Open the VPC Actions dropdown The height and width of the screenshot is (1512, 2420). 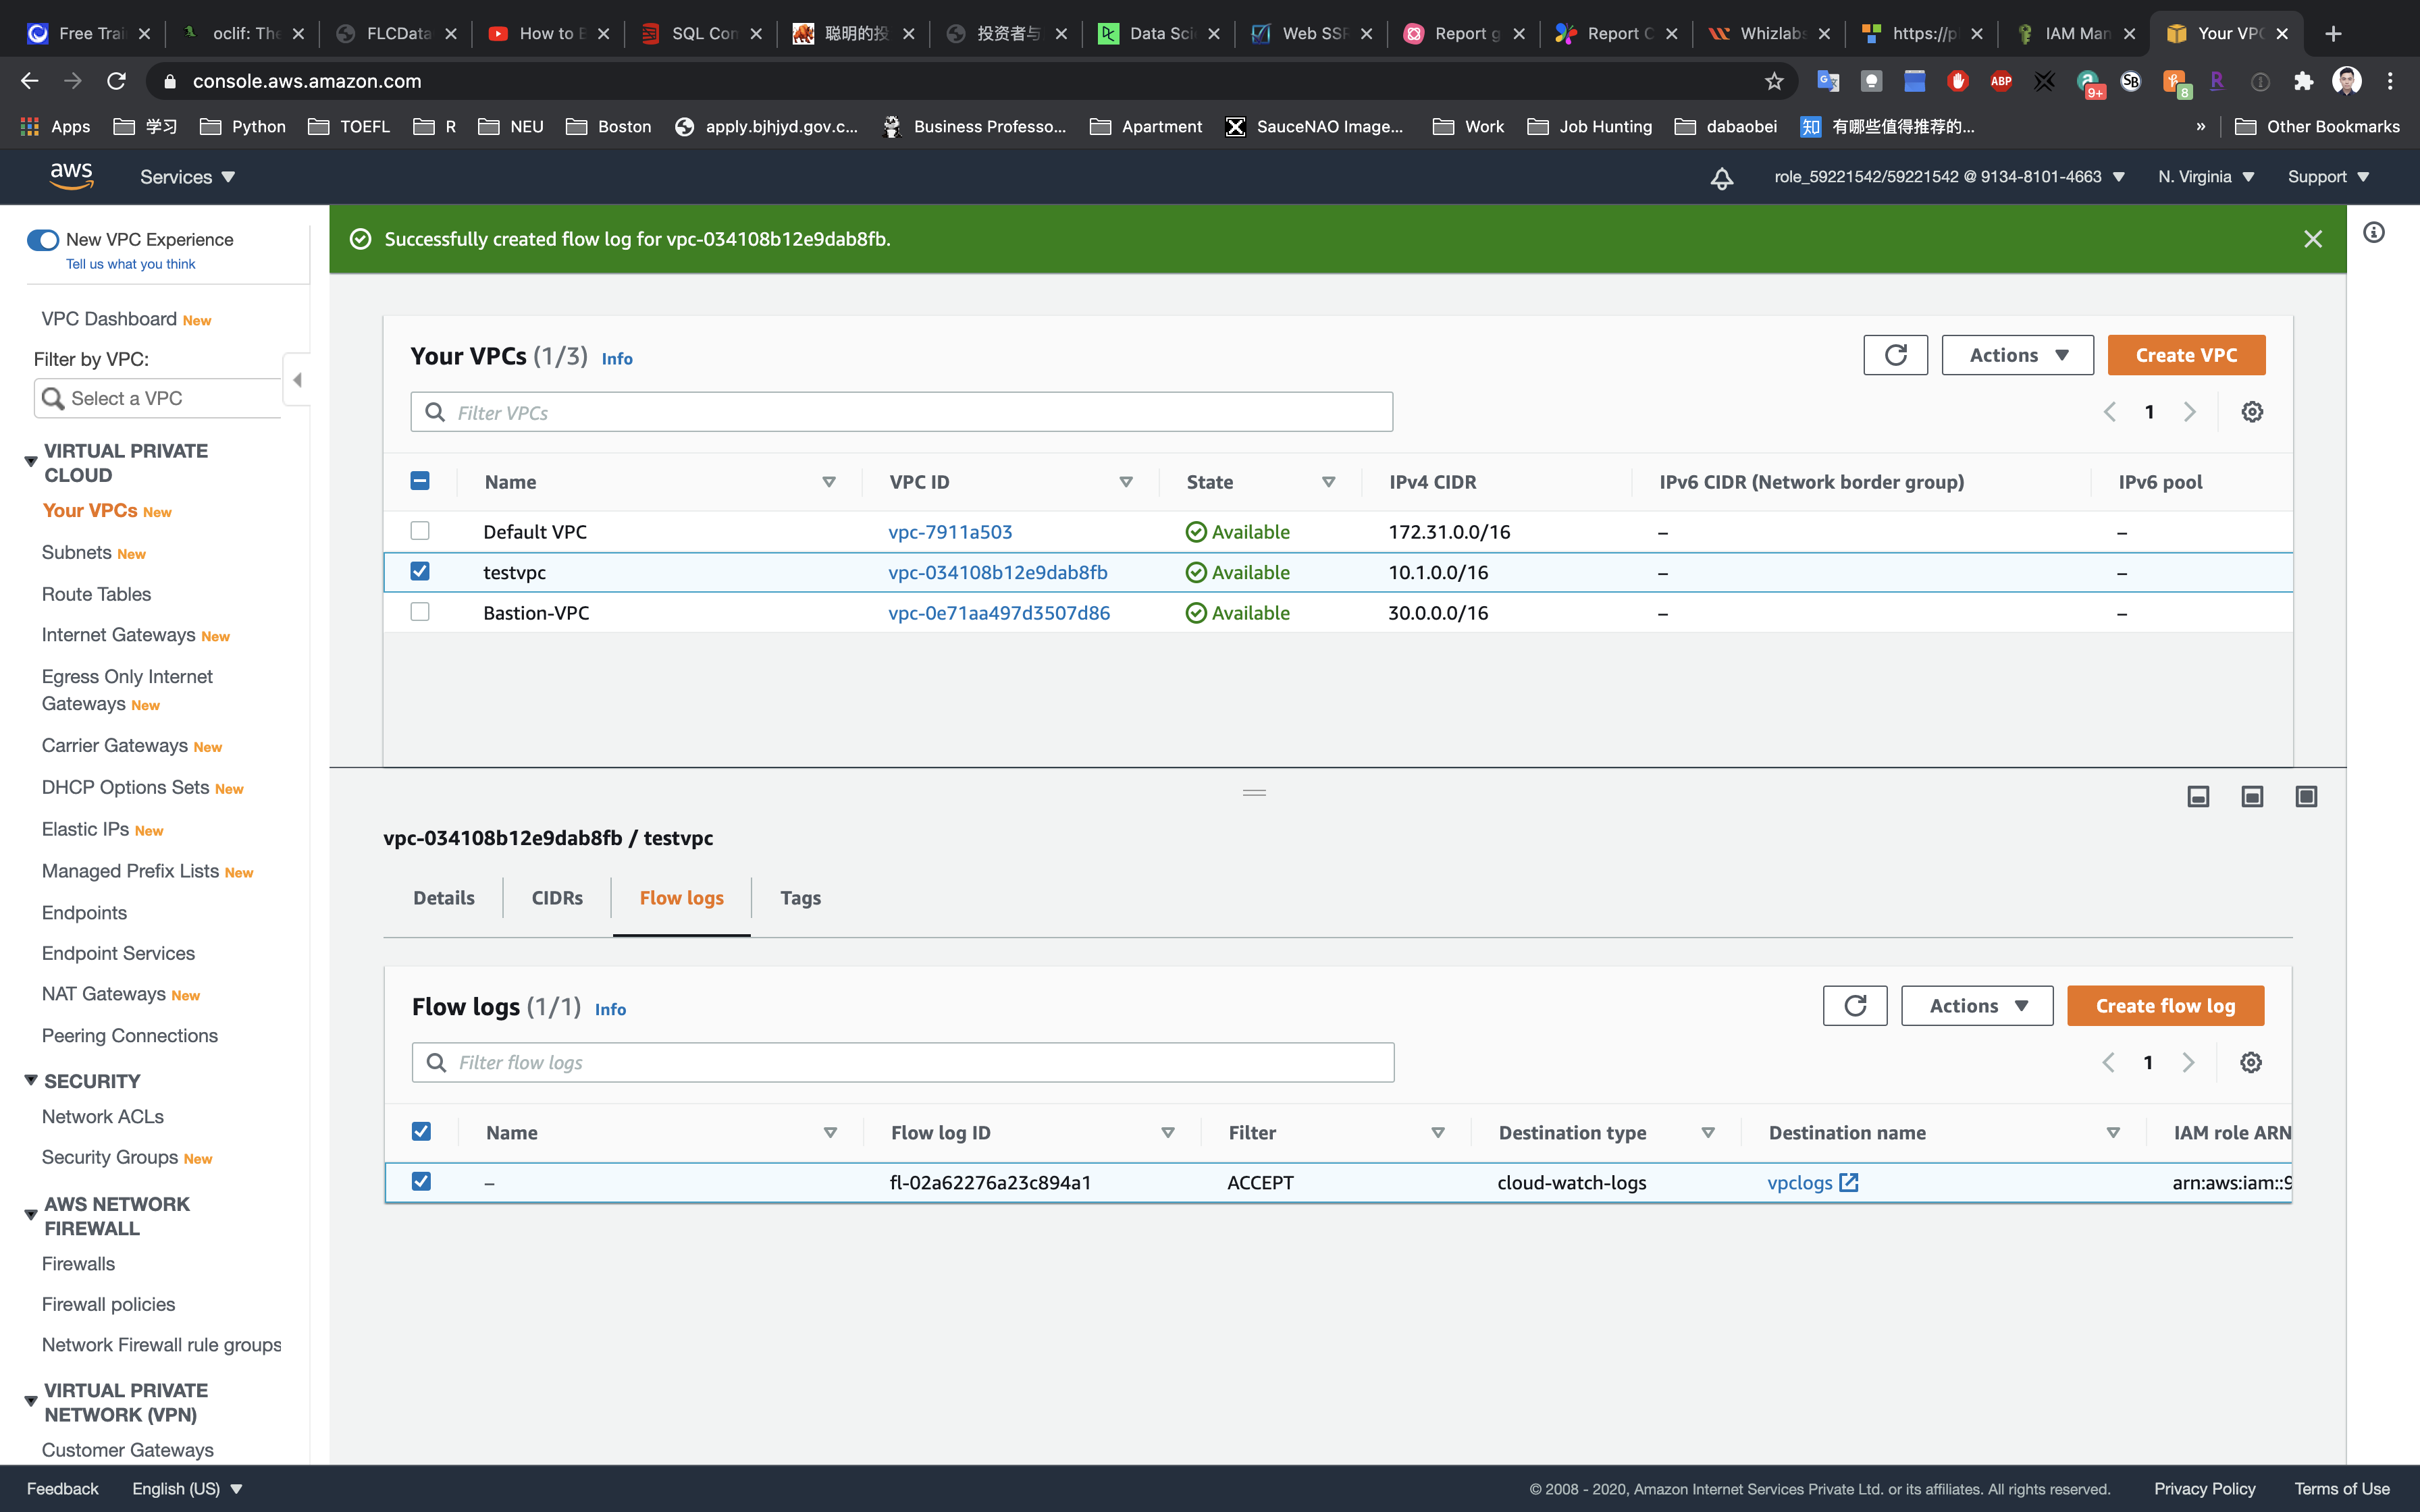coord(2017,355)
